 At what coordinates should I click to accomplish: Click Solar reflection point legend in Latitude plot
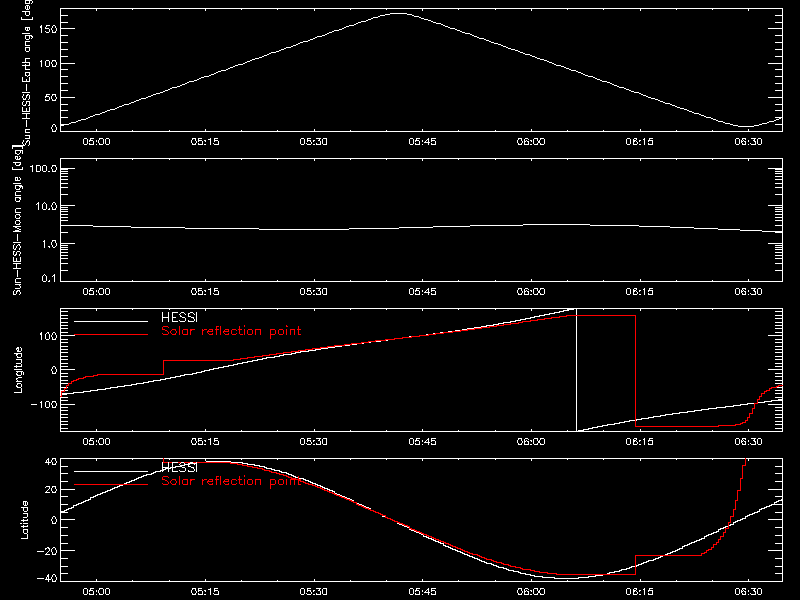[x=231, y=482]
